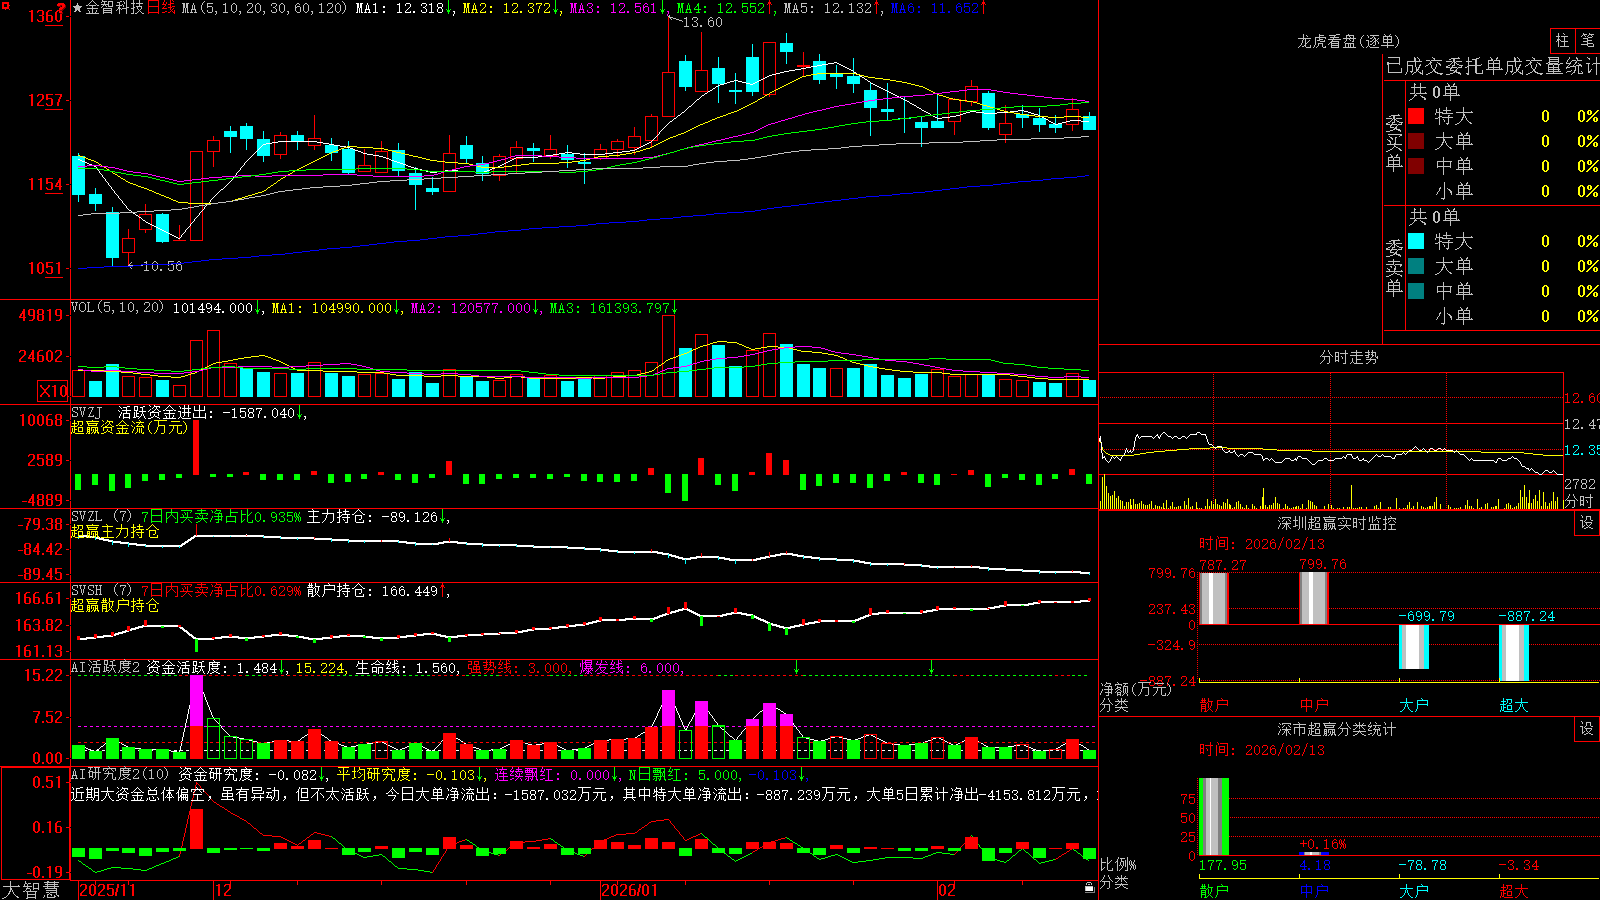Switch 龙虎看盘 to 柱 bar view
The image size is (1600, 900).
click(1562, 40)
